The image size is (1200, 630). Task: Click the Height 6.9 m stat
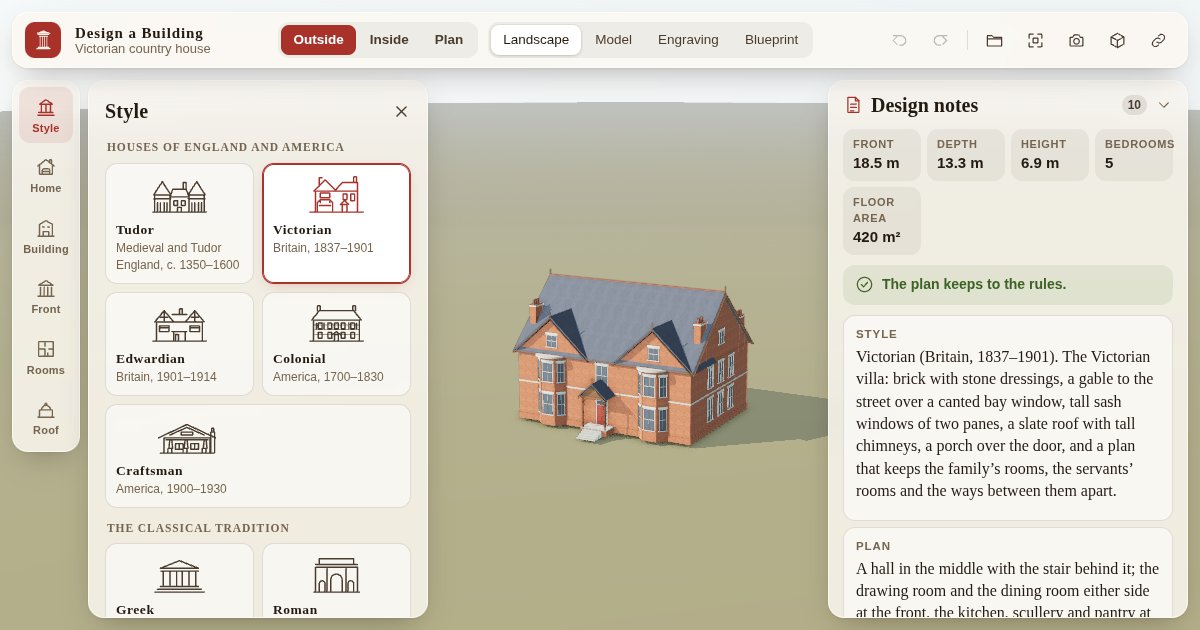coord(1050,155)
